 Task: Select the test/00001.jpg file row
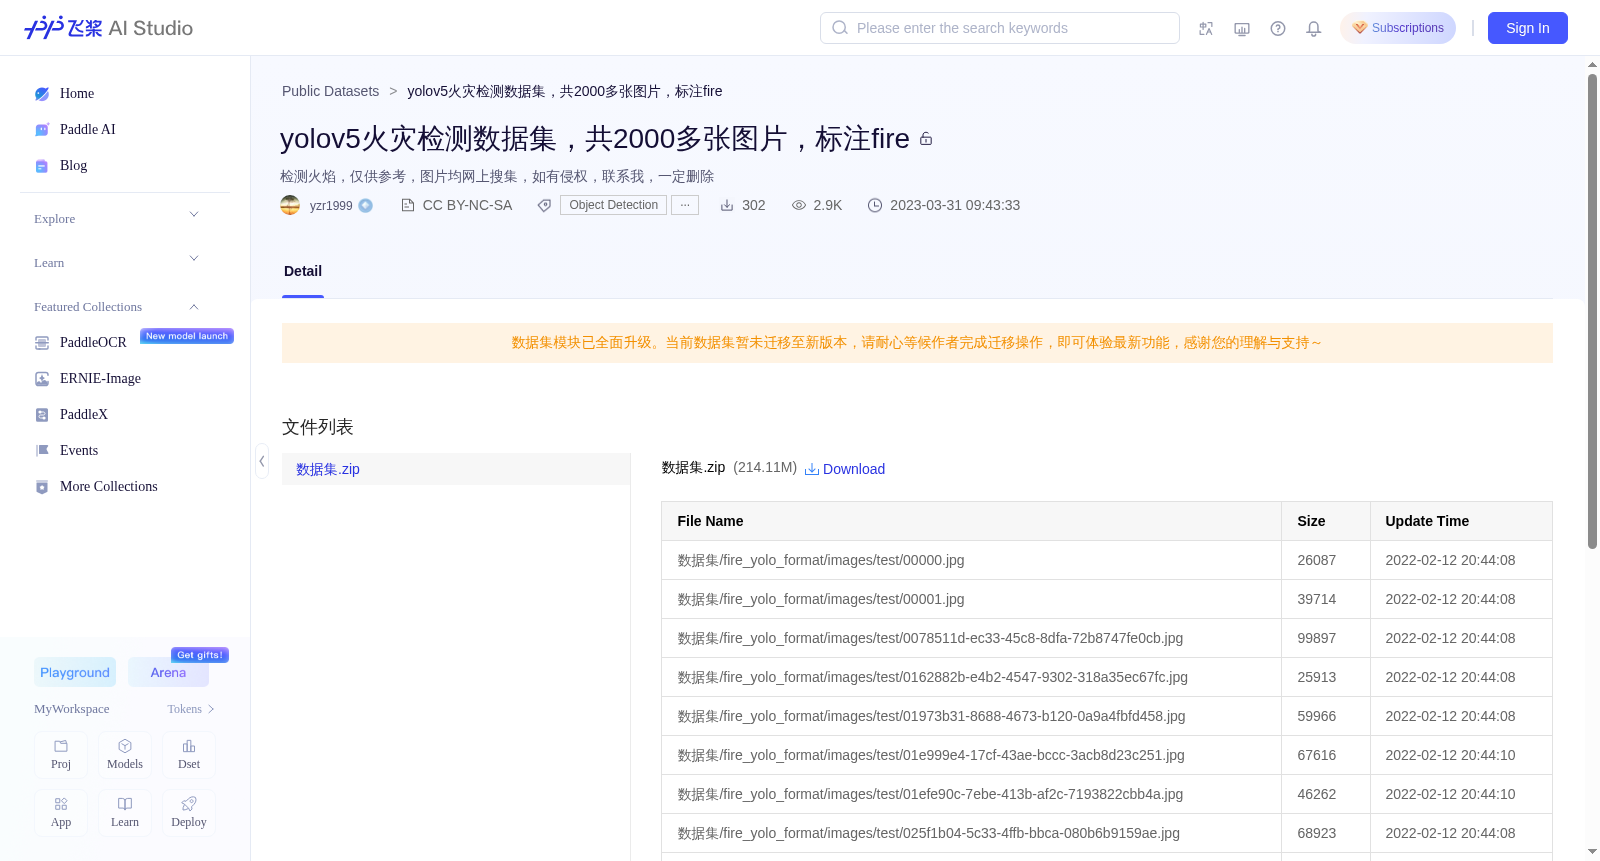(x=1107, y=599)
